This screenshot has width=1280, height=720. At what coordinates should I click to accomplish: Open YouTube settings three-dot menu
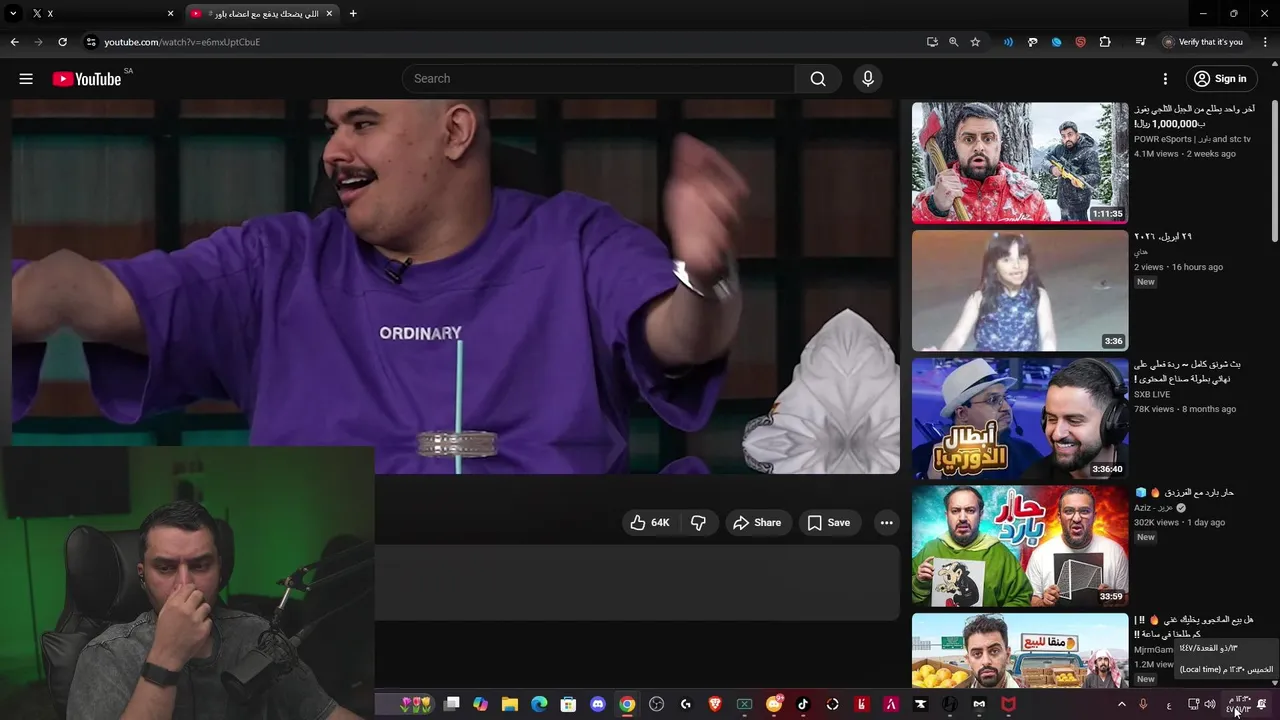(1165, 79)
